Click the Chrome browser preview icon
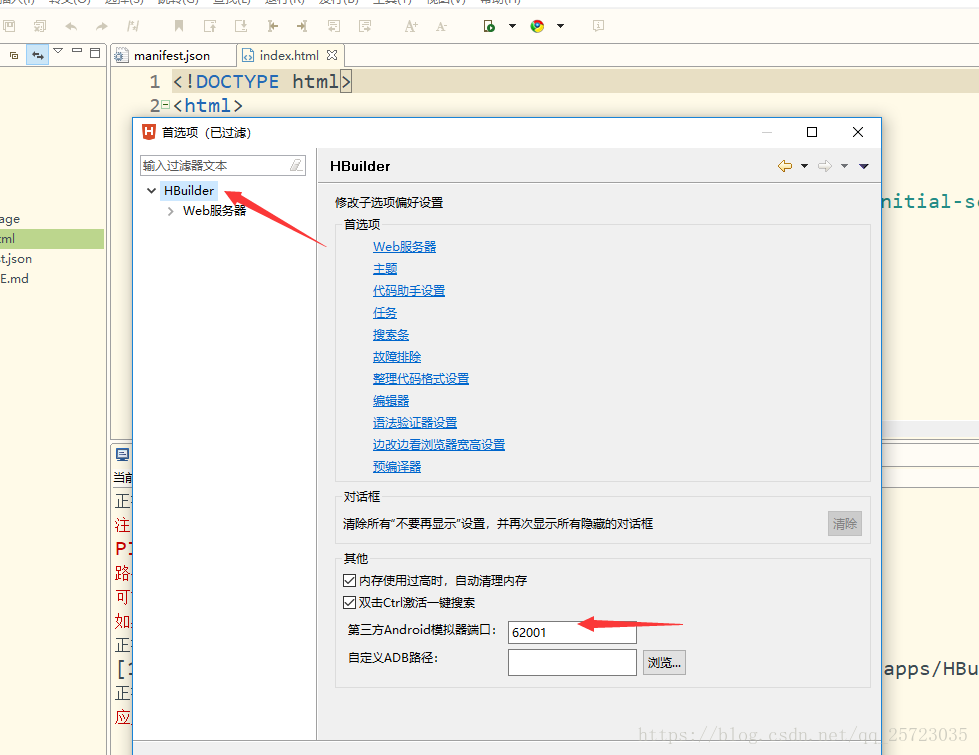This screenshot has width=979, height=755. point(537,26)
